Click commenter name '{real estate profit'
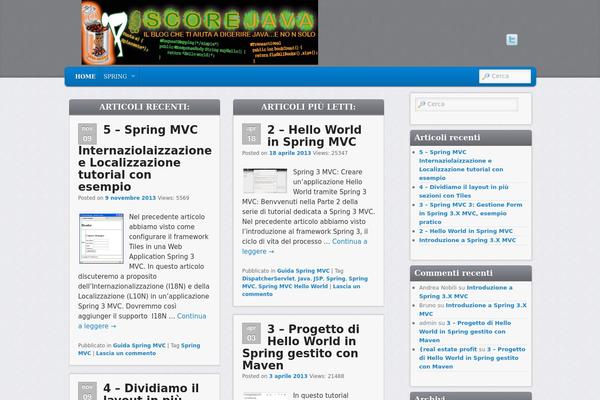This screenshot has height=400, width=600. tap(448, 349)
